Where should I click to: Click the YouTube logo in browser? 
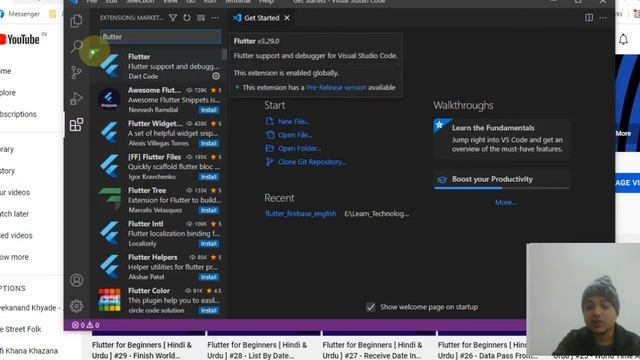click(x=20, y=39)
